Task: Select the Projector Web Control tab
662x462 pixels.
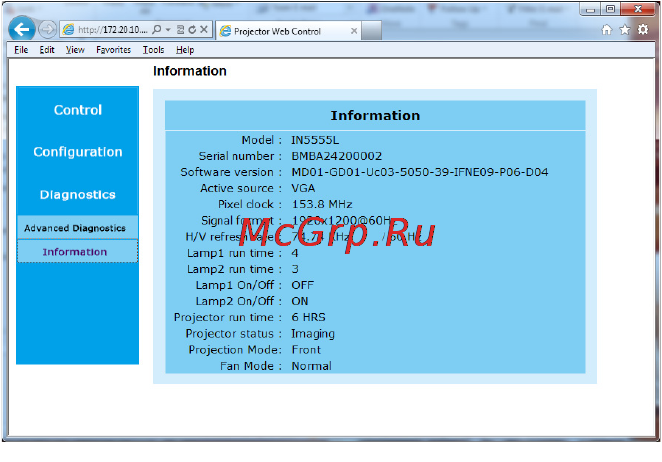Action: coord(288,31)
